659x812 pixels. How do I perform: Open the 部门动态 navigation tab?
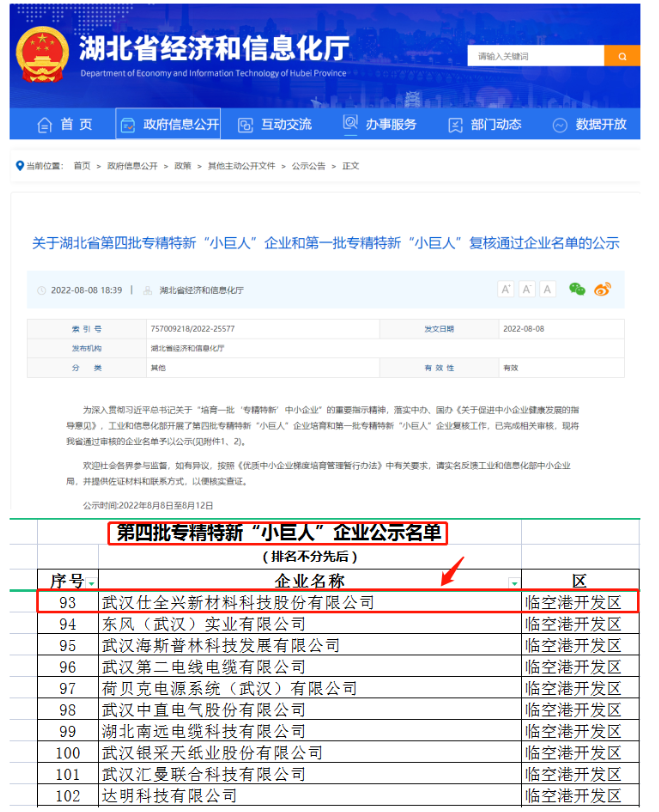[485, 124]
